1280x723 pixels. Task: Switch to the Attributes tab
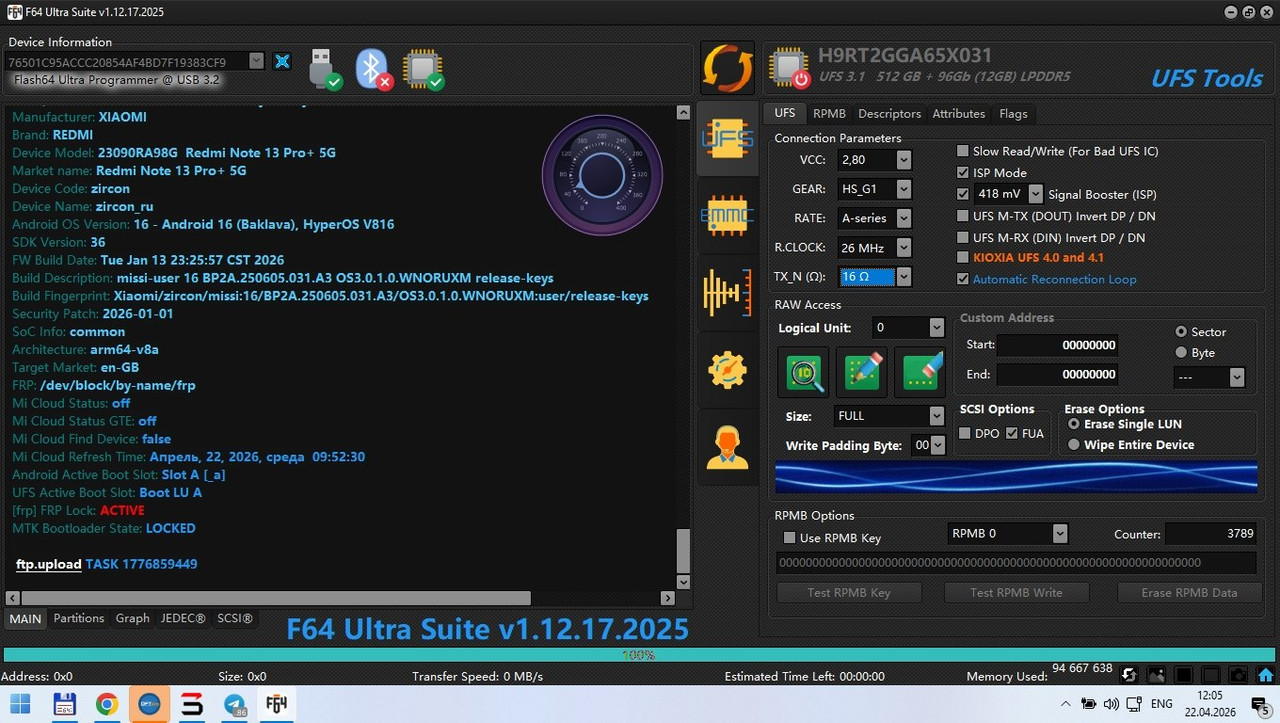[959, 114]
